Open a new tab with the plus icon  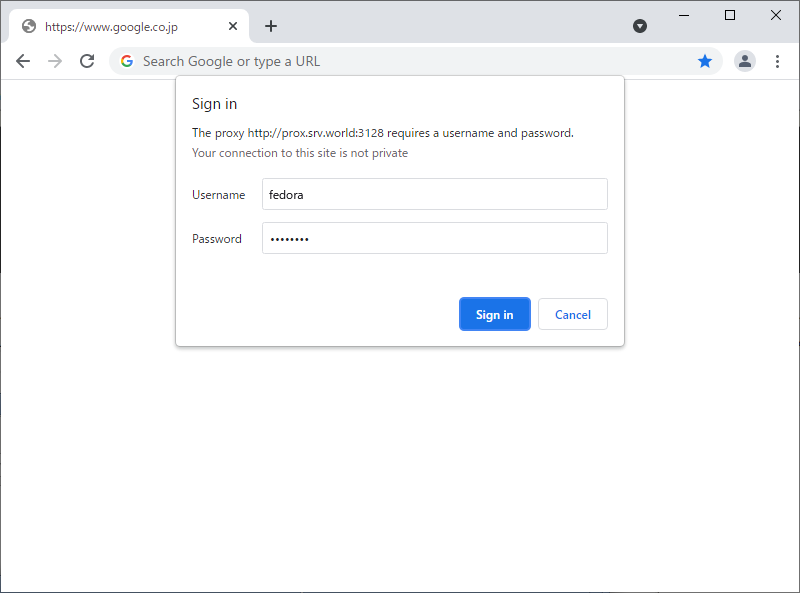pos(271,26)
